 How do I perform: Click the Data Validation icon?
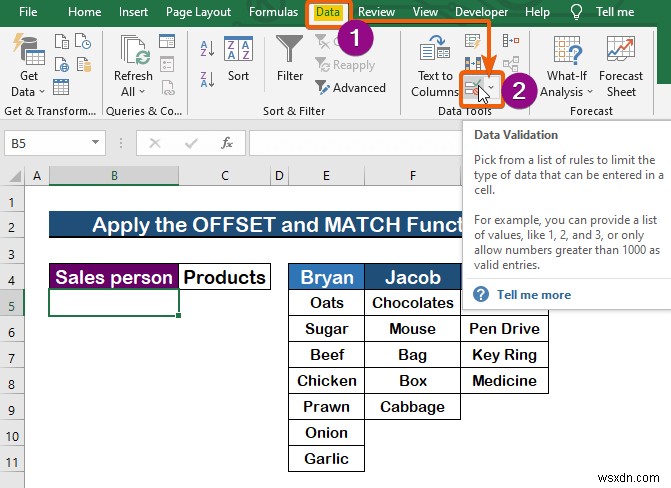pos(473,89)
